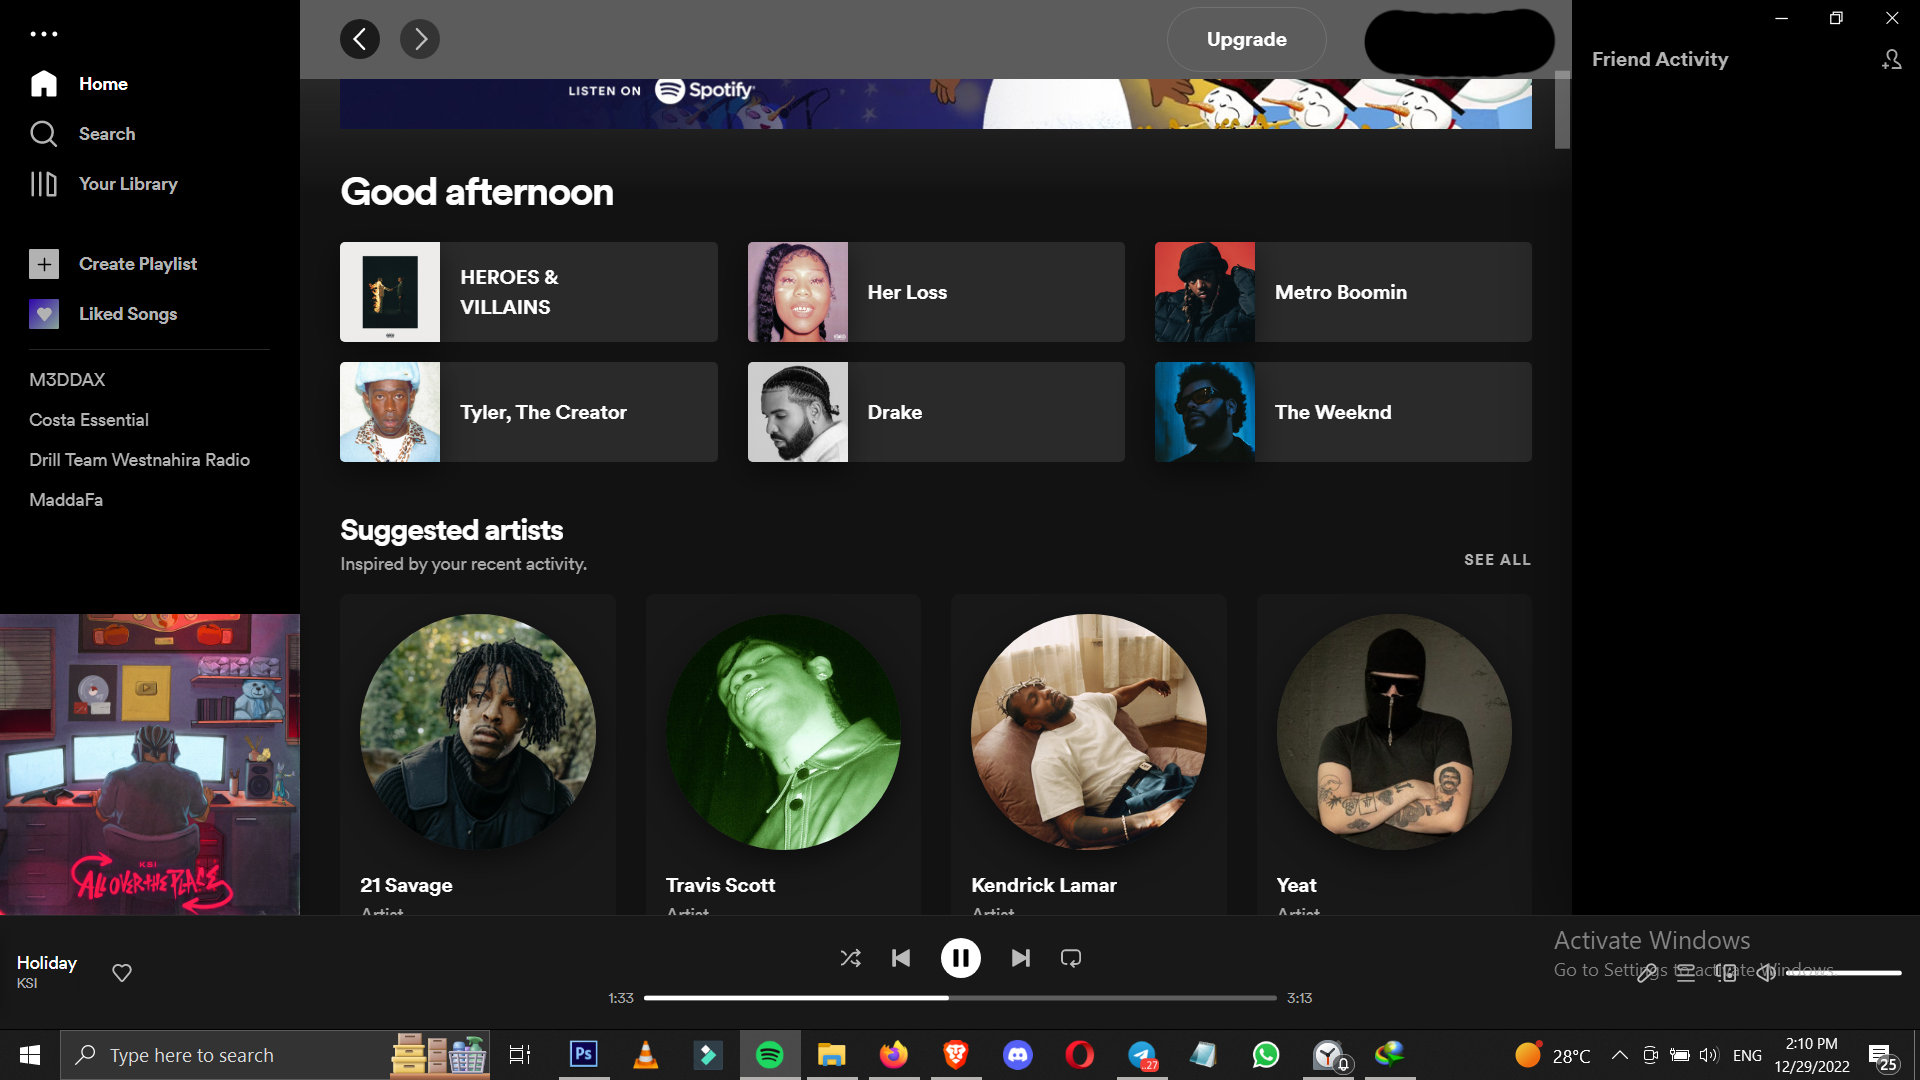Open the Yeat artist card

click(1394, 755)
